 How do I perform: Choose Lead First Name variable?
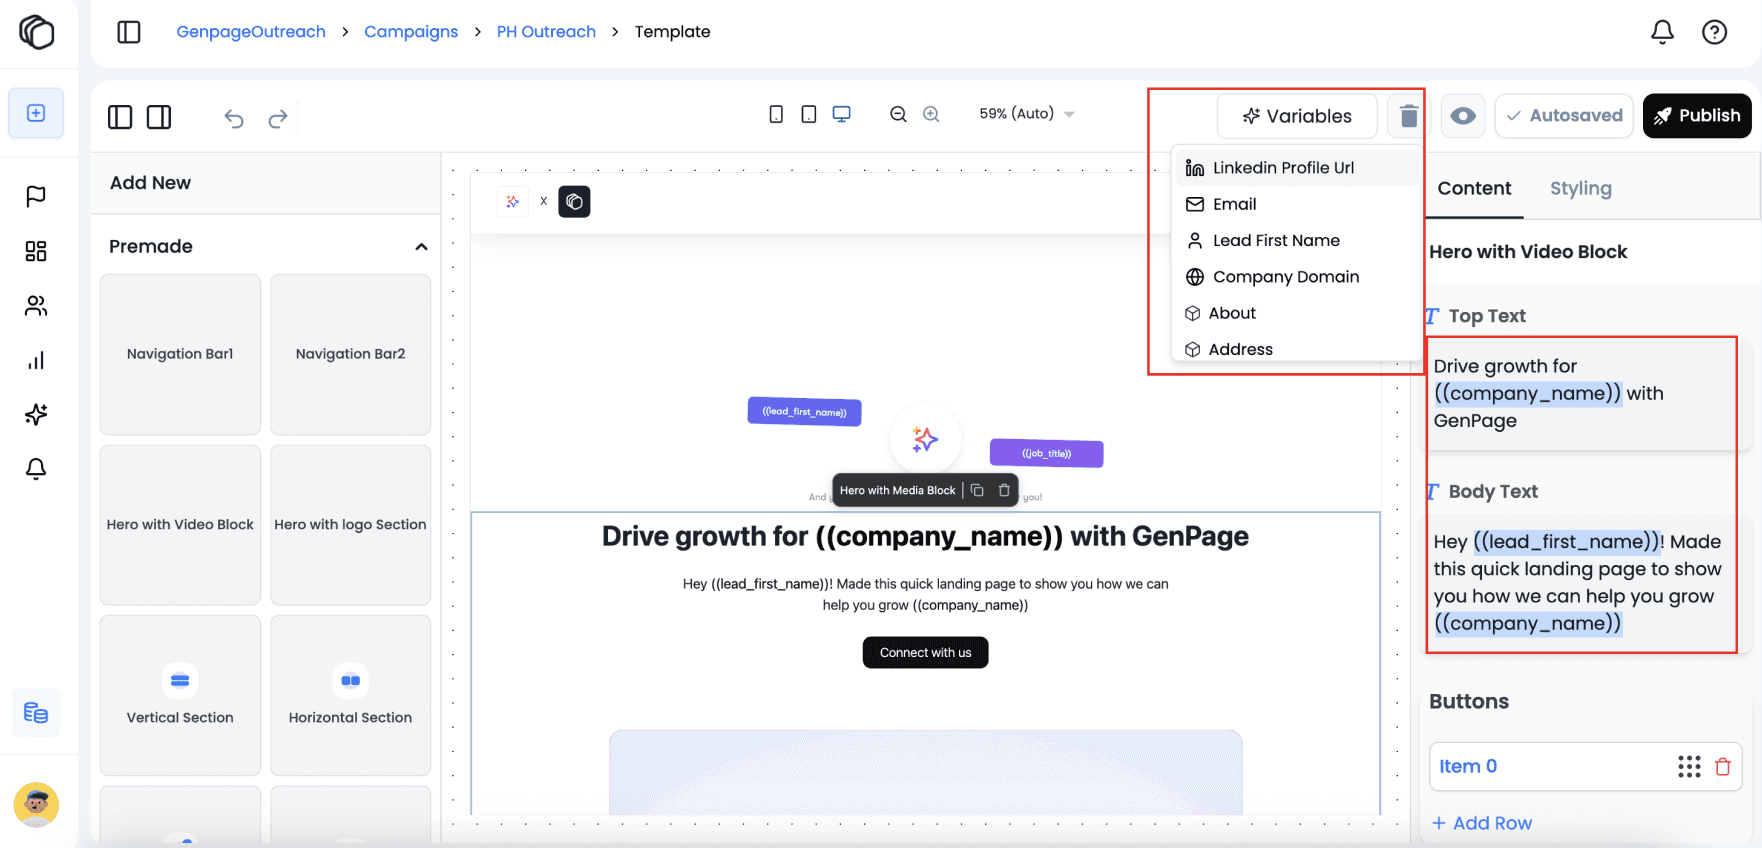[1296, 240]
